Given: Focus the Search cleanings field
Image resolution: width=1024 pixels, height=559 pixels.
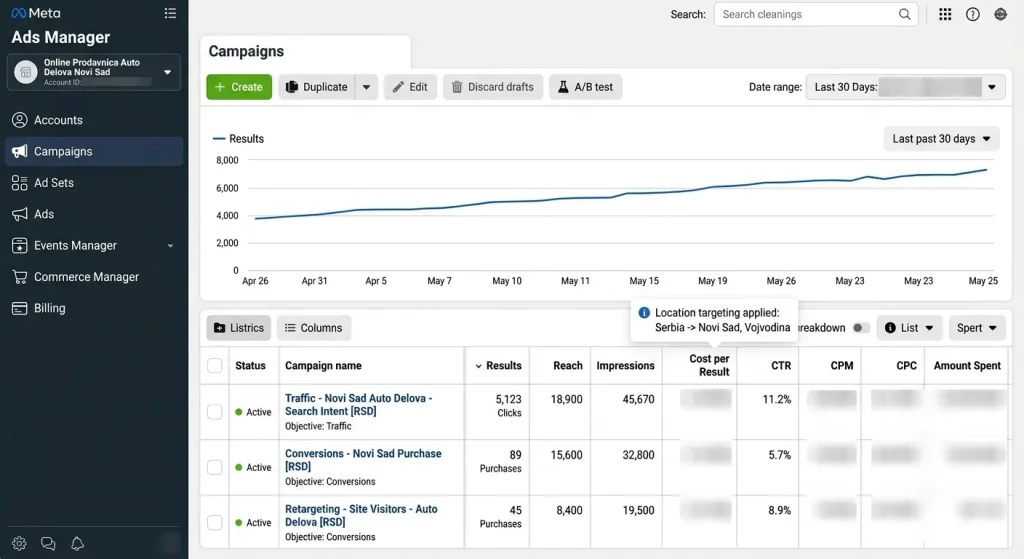Looking at the screenshot, I should coord(816,14).
